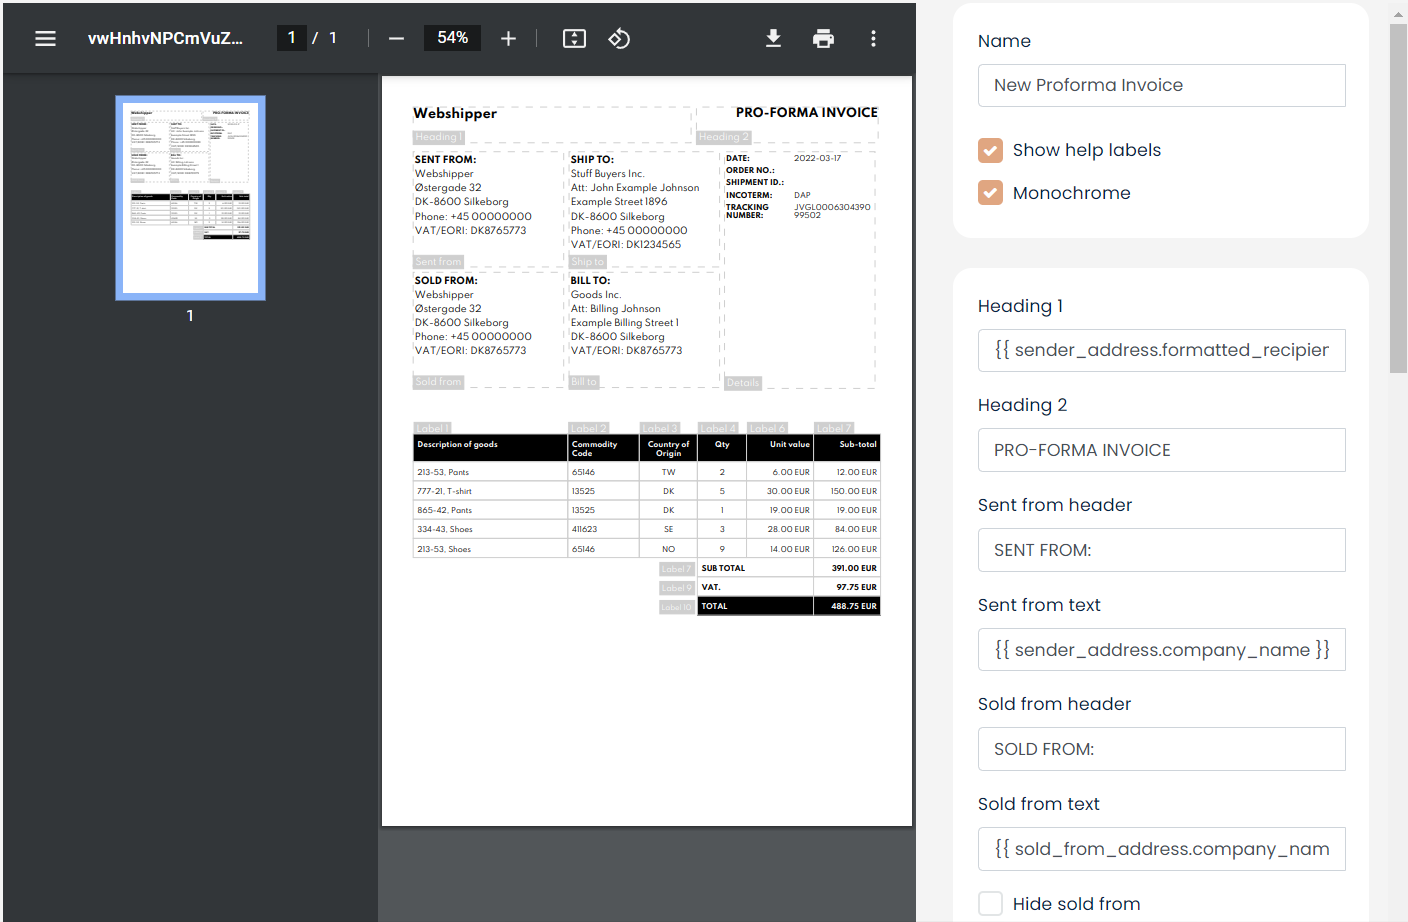Open the PDF viewer more actions menu

[873, 38]
